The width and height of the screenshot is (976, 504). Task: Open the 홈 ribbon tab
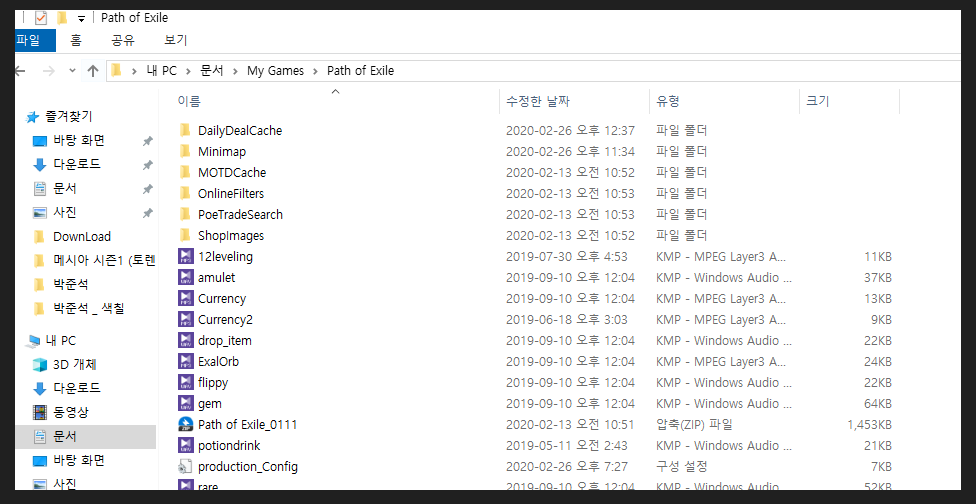point(76,40)
